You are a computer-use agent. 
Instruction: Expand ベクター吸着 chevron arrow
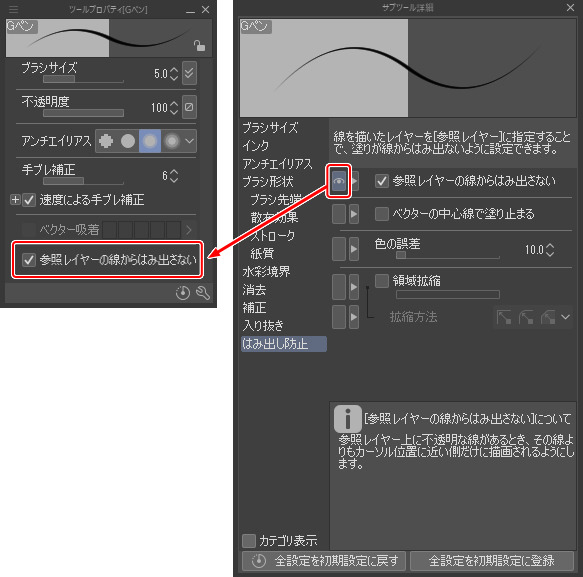coord(189,230)
